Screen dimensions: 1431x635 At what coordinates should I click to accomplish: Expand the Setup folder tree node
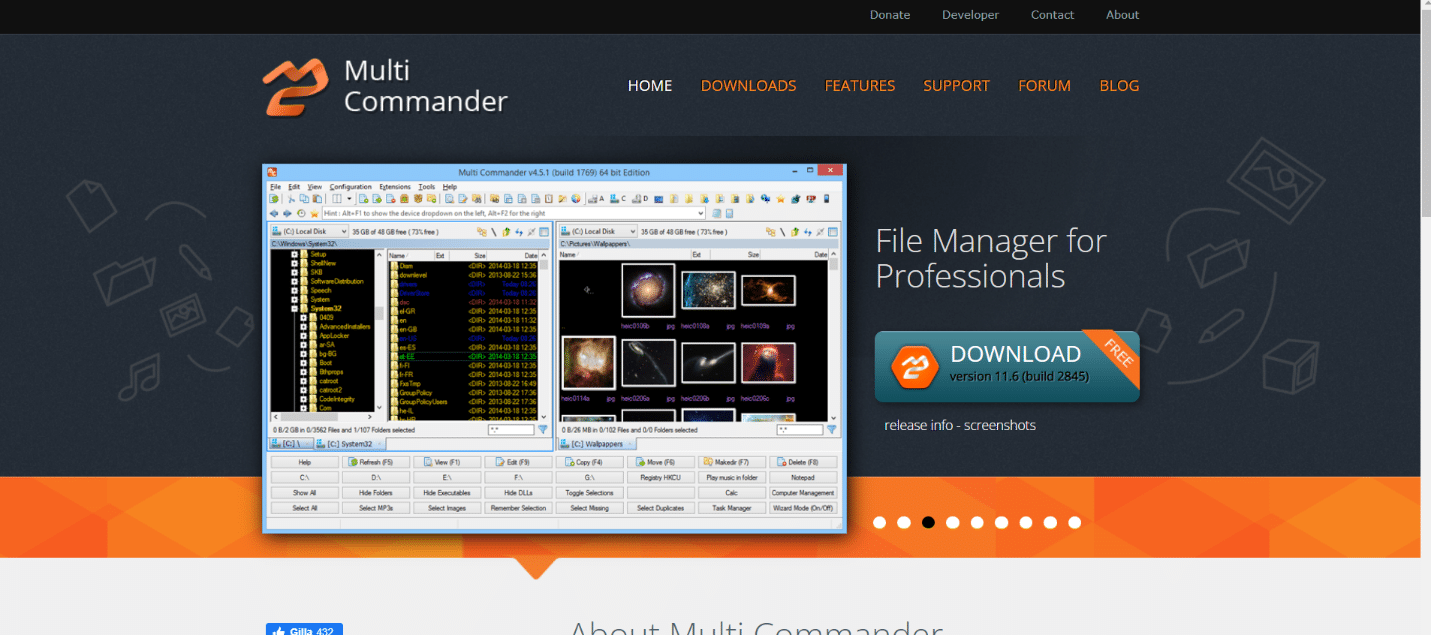(x=294, y=254)
